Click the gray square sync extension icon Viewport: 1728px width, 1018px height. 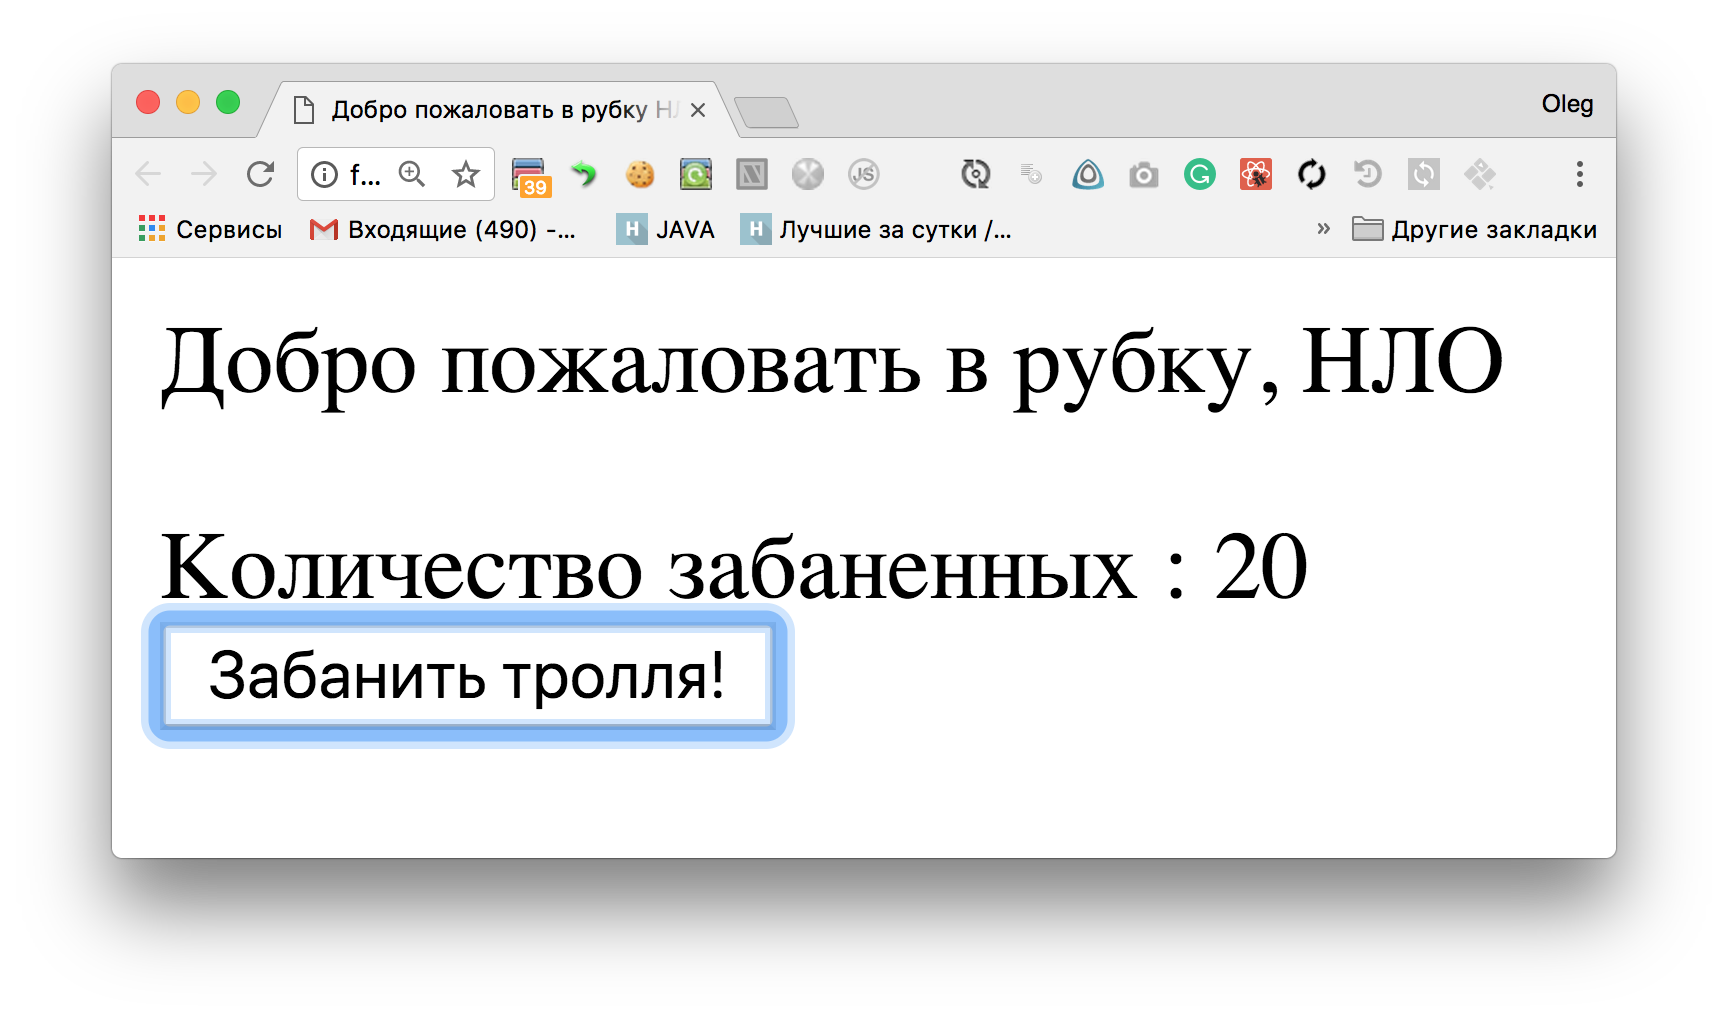1424,175
